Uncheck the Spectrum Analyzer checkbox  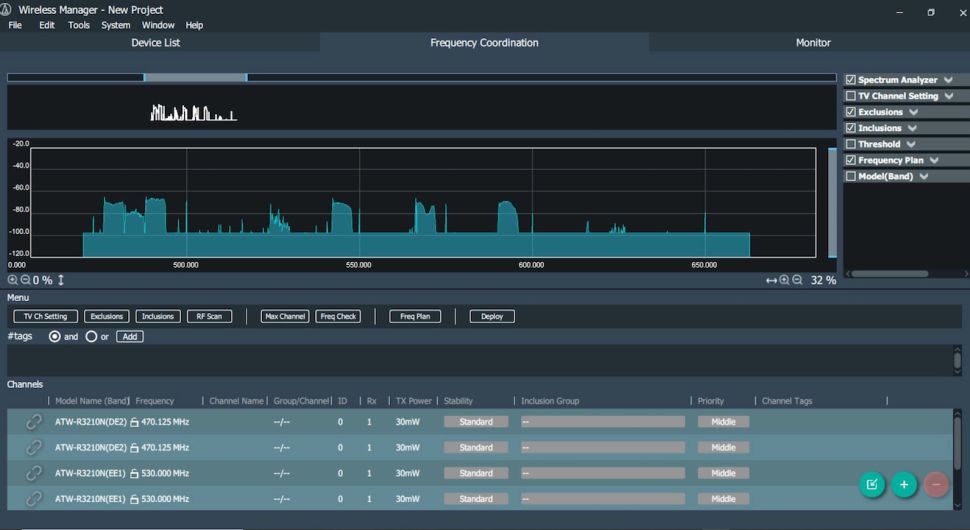click(851, 80)
